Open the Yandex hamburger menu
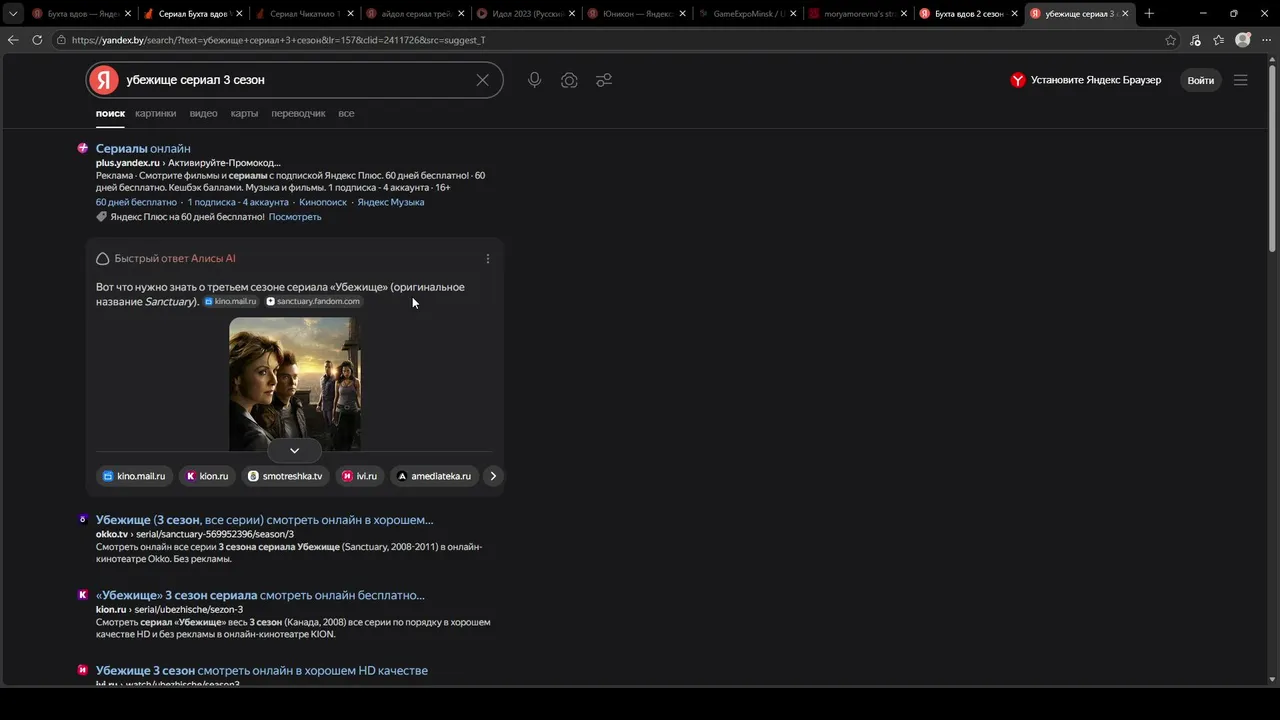Screen dimensions: 1280x720 pyautogui.click(x=1241, y=80)
